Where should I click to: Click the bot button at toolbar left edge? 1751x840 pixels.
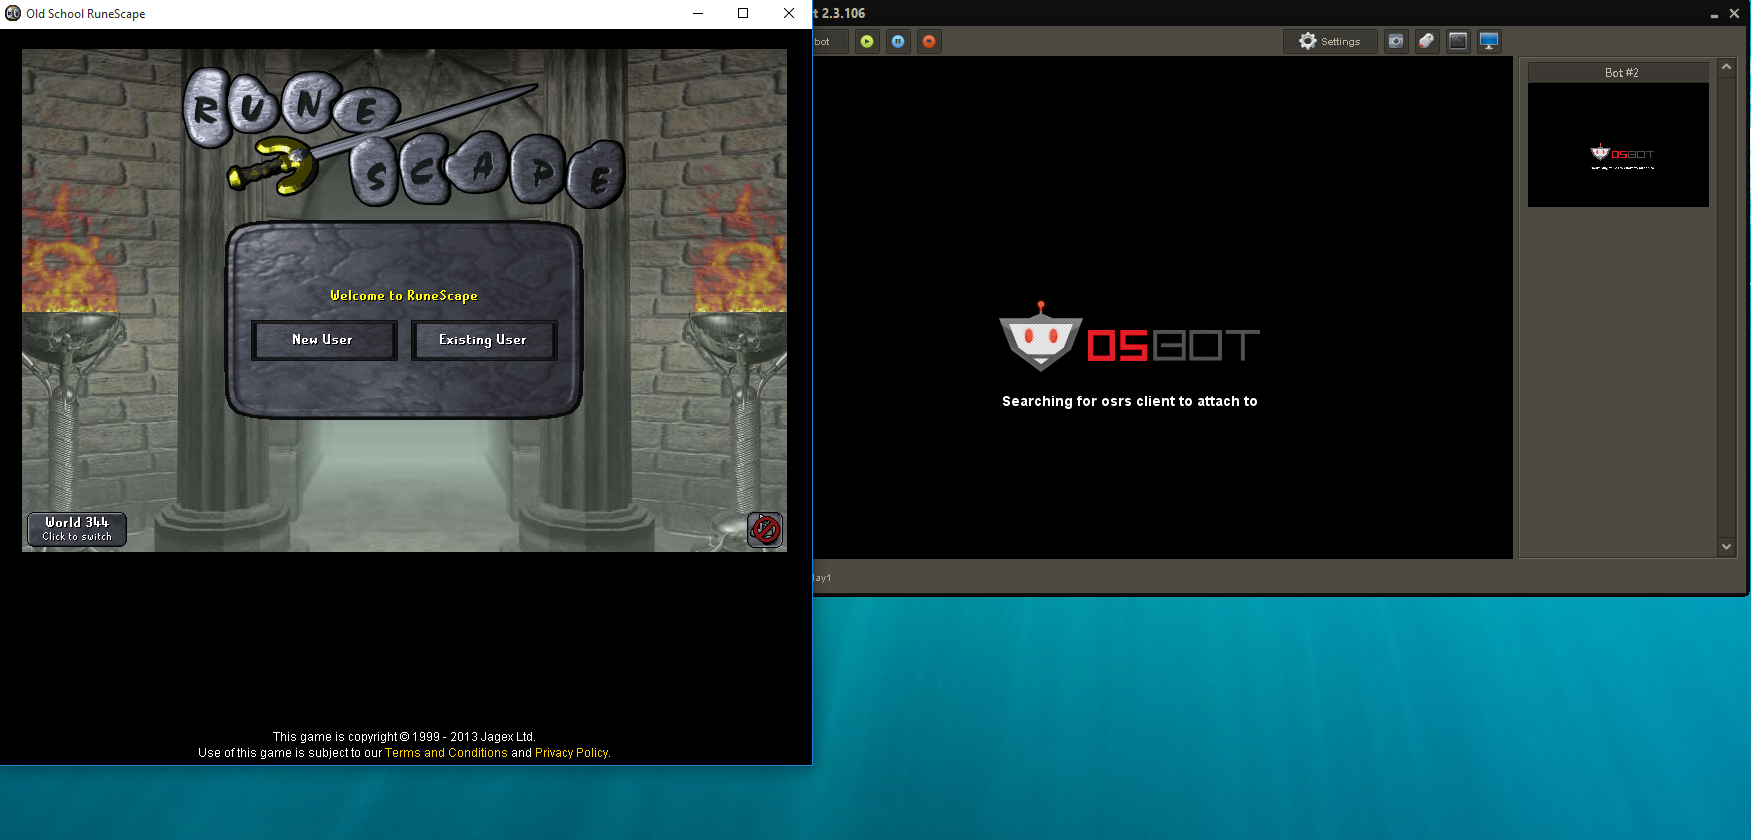830,41
